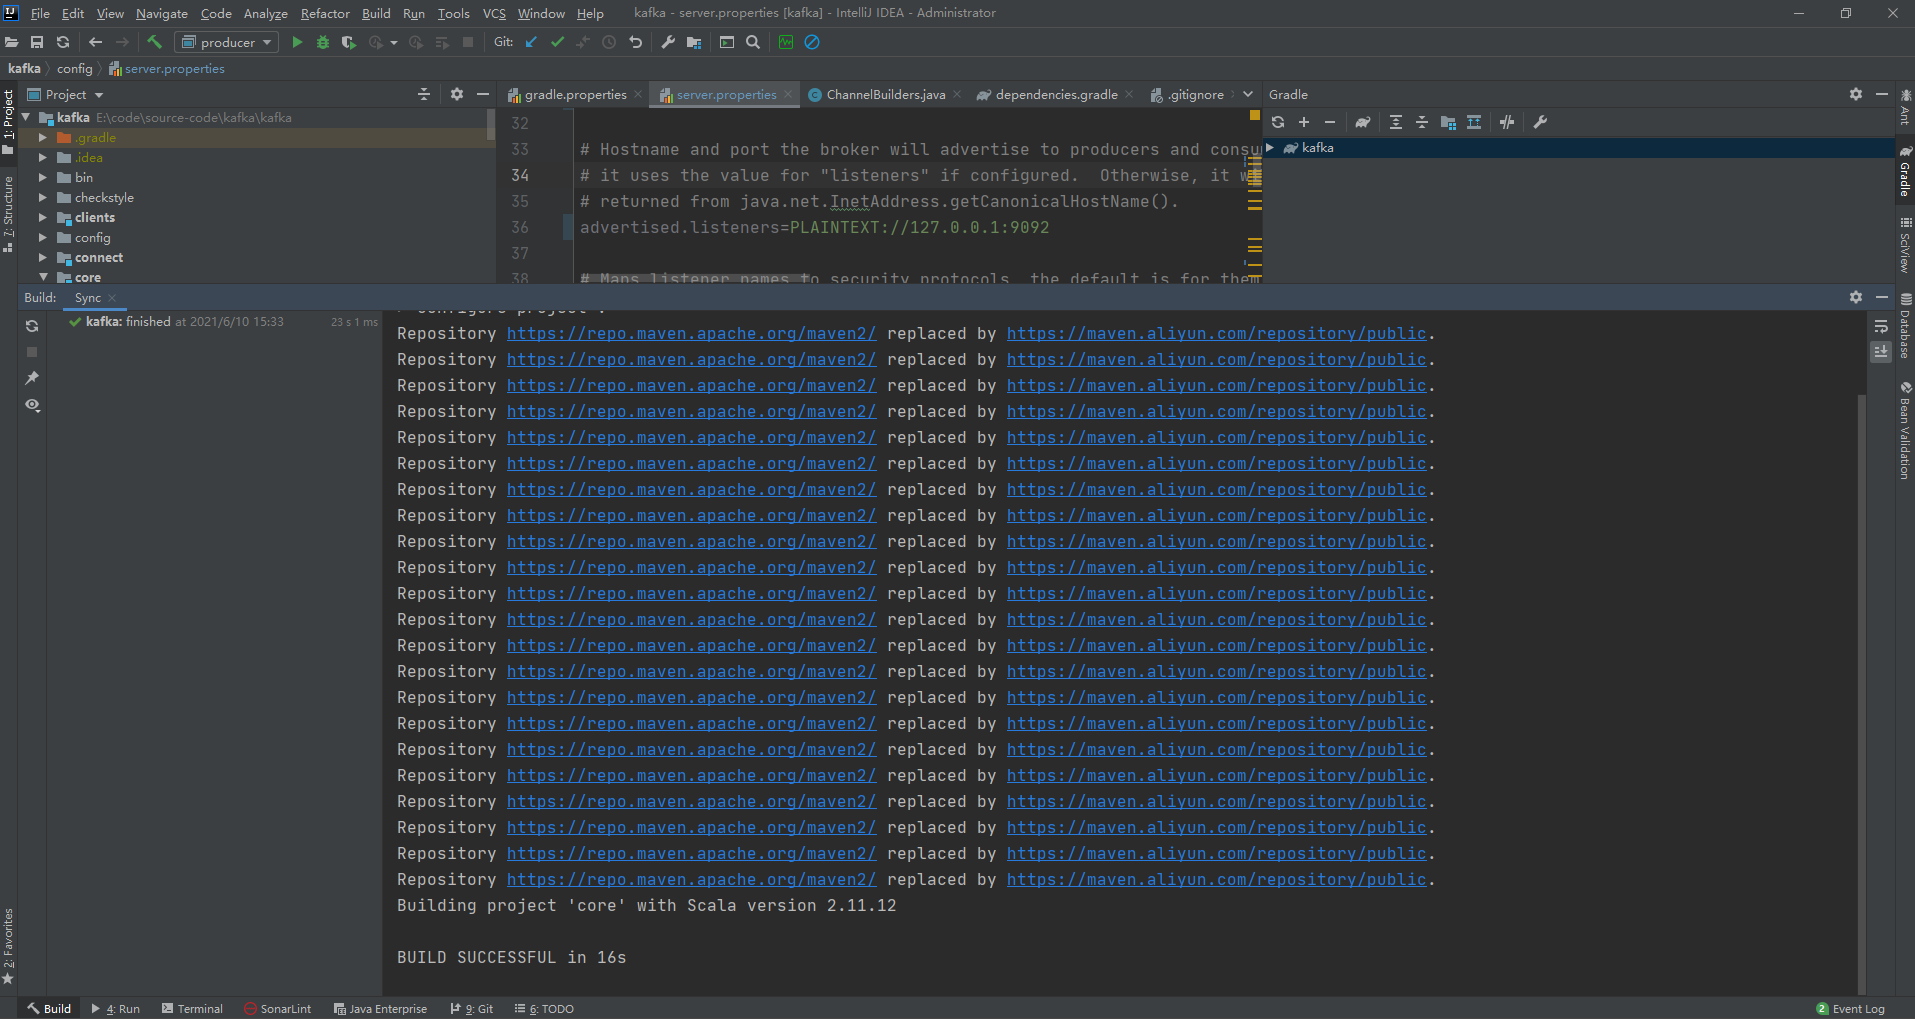Collapse the core folder
1915x1019 pixels.
[43, 277]
